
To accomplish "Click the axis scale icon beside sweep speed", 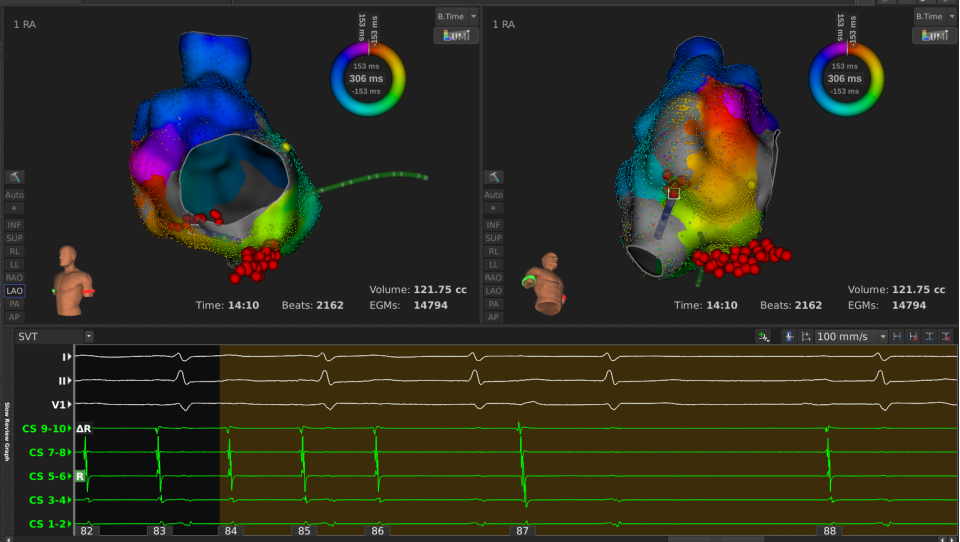I will pyautogui.click(x=806, y=337).
